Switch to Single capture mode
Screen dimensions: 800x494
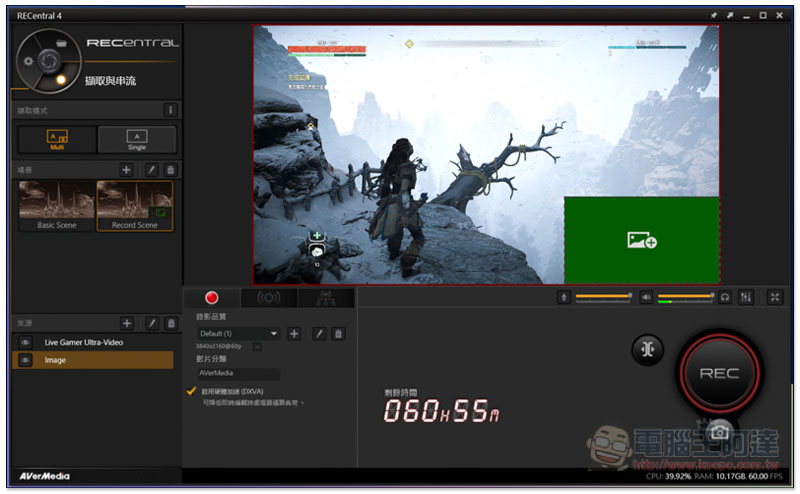point(137,139)
